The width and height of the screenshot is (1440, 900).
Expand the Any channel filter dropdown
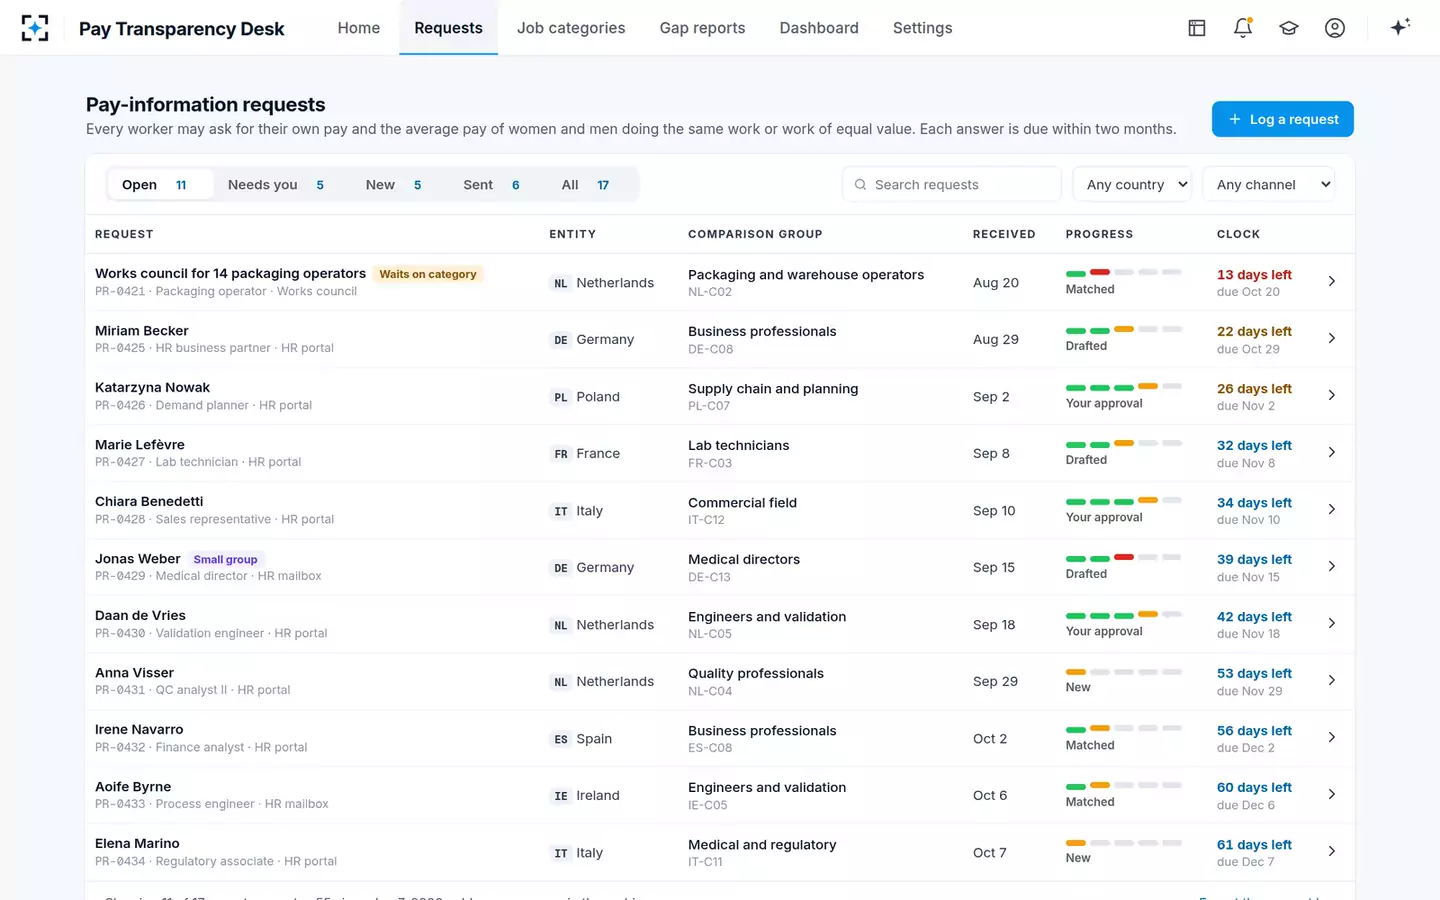pos(1268,184)
